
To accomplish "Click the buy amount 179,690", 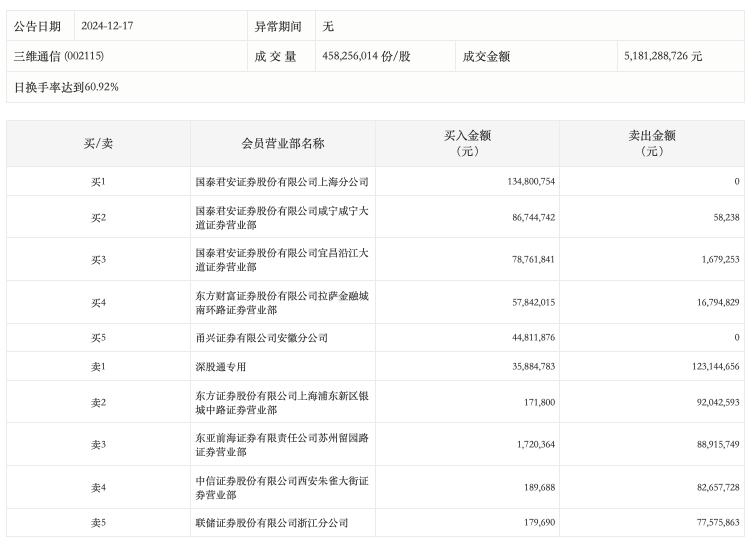I will 539,522.
